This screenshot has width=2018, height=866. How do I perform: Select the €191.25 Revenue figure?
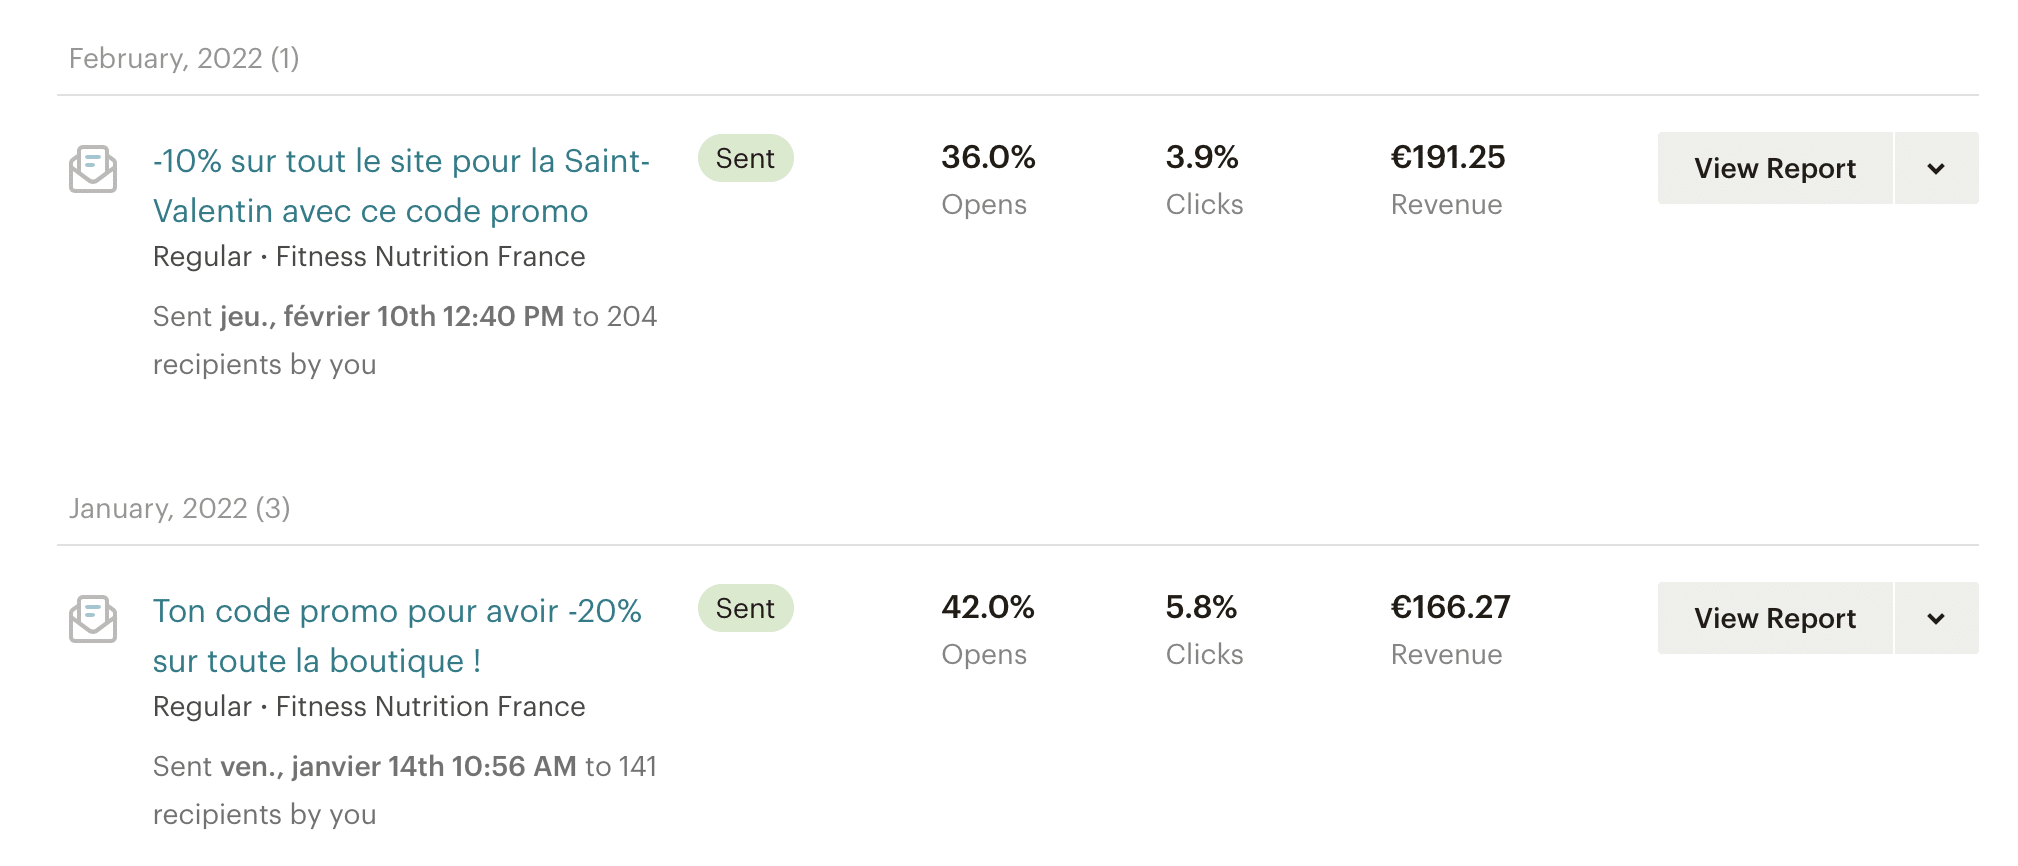(1448, 180)
